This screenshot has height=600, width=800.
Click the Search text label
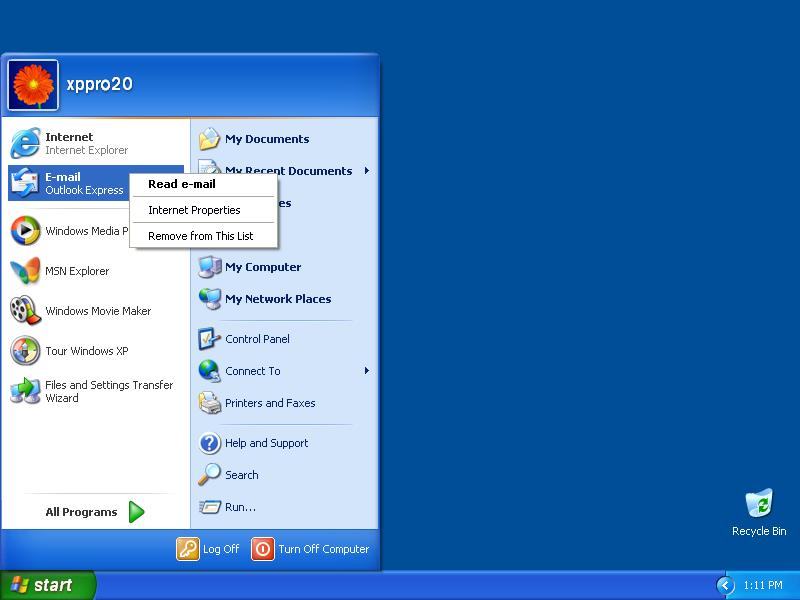coord(241,474)
